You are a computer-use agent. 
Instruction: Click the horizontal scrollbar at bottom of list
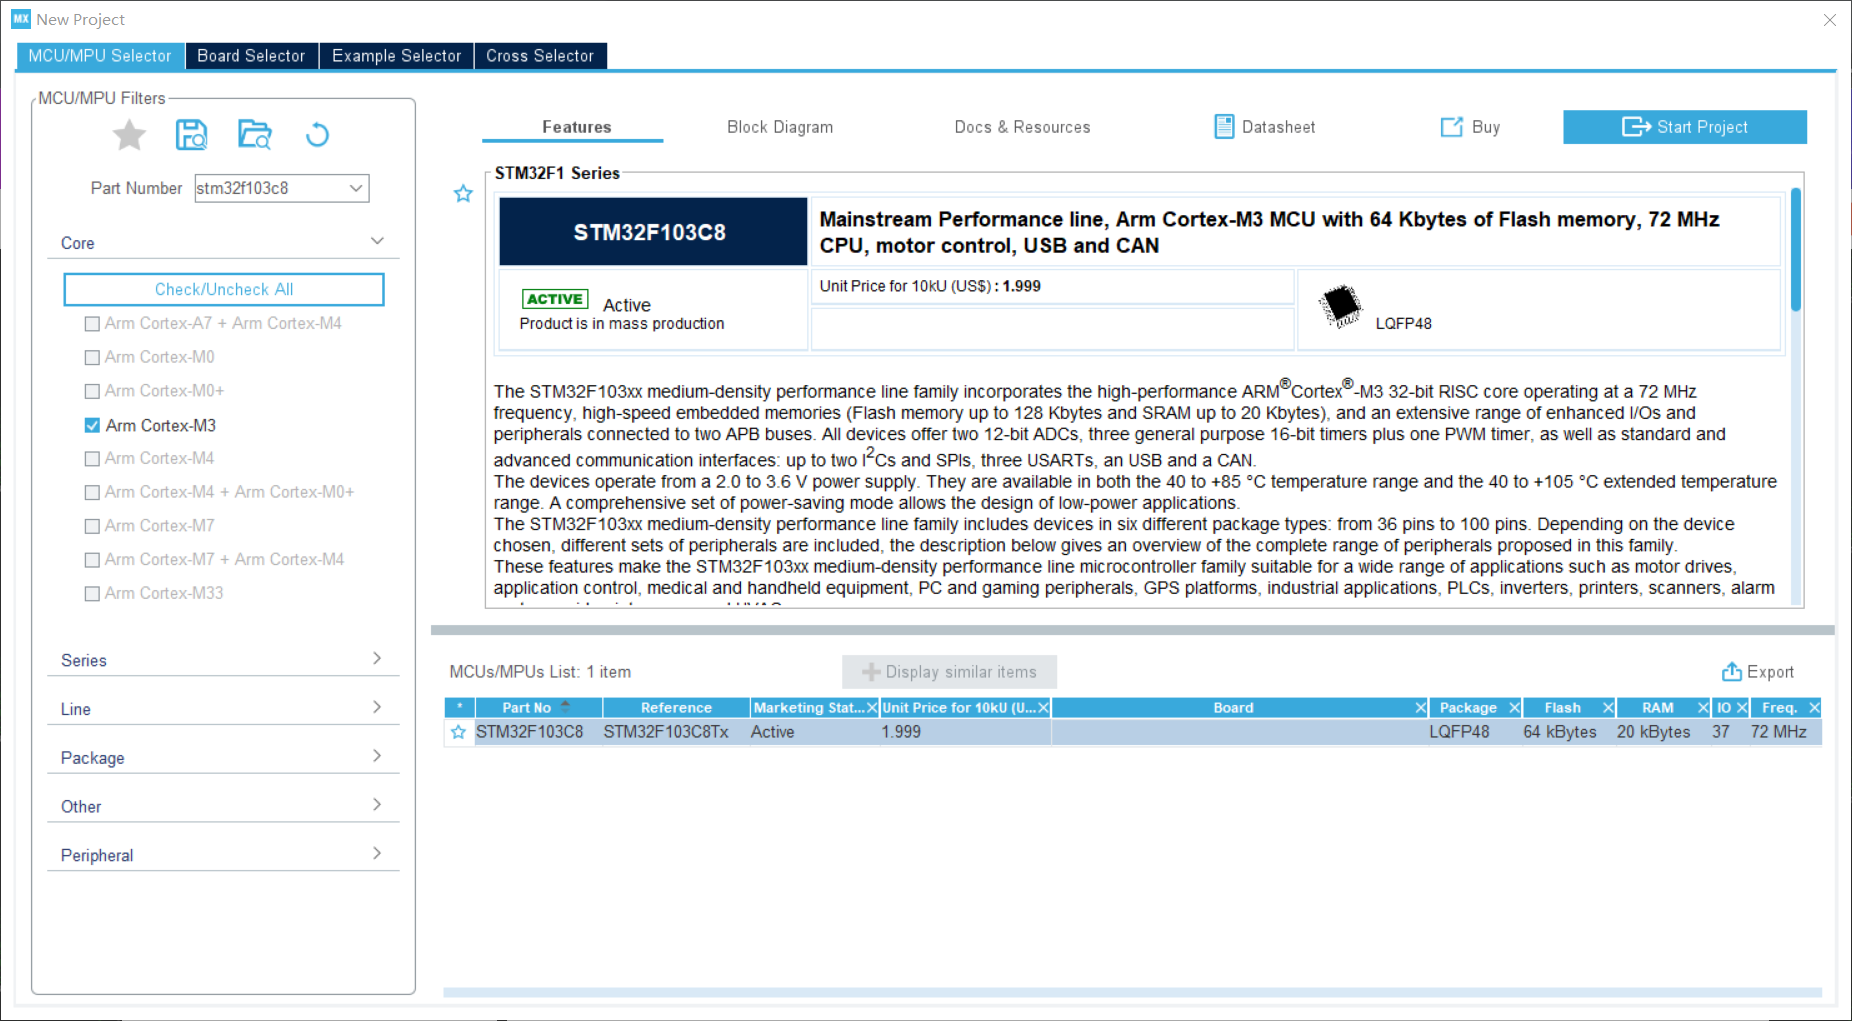(x=1132, y=992)
